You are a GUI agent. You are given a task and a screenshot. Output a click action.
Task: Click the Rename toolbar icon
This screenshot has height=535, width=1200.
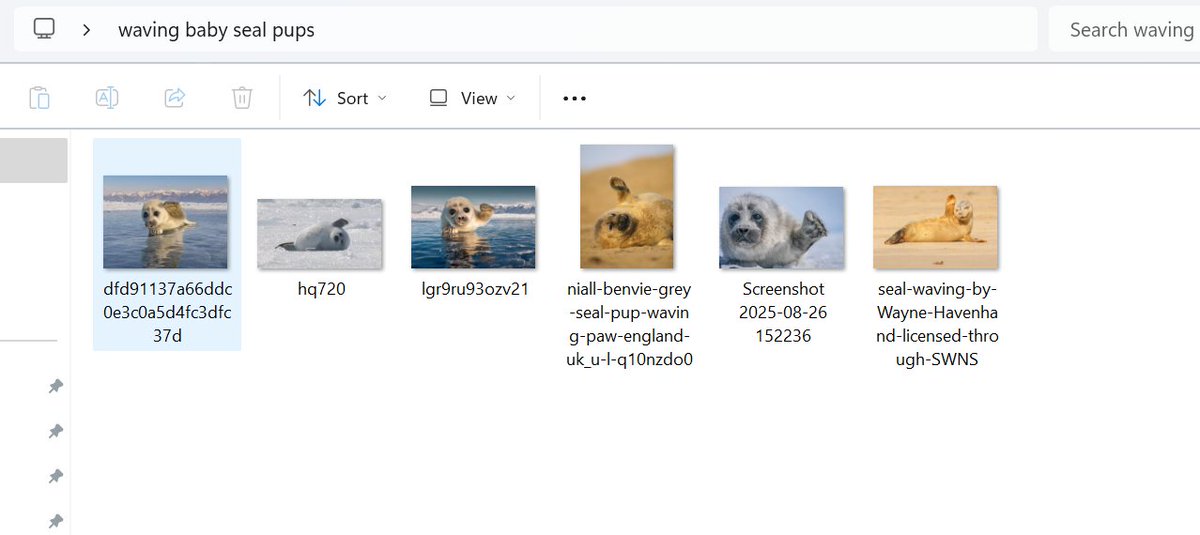coord(107,98)
